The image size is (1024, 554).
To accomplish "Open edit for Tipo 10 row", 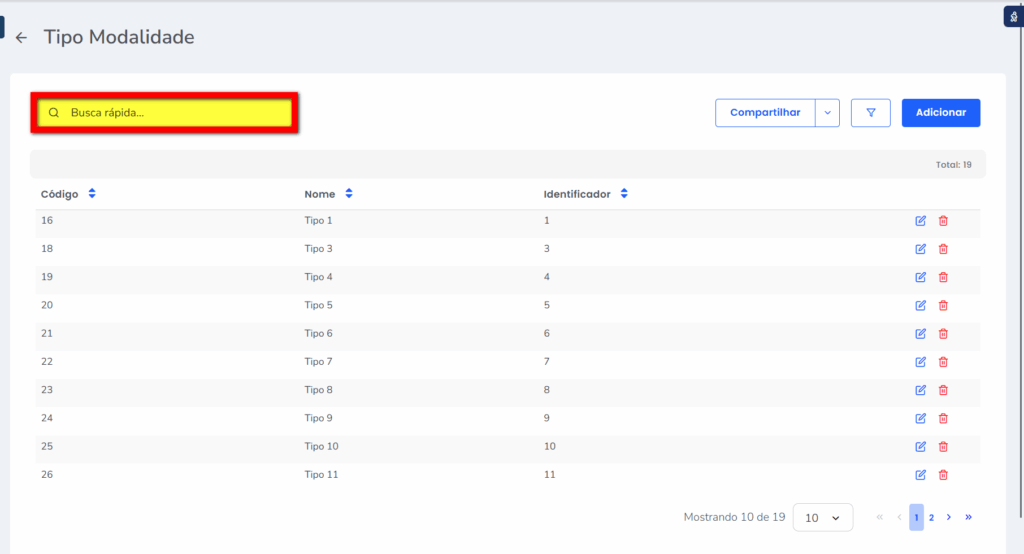I will click(920, 446).
